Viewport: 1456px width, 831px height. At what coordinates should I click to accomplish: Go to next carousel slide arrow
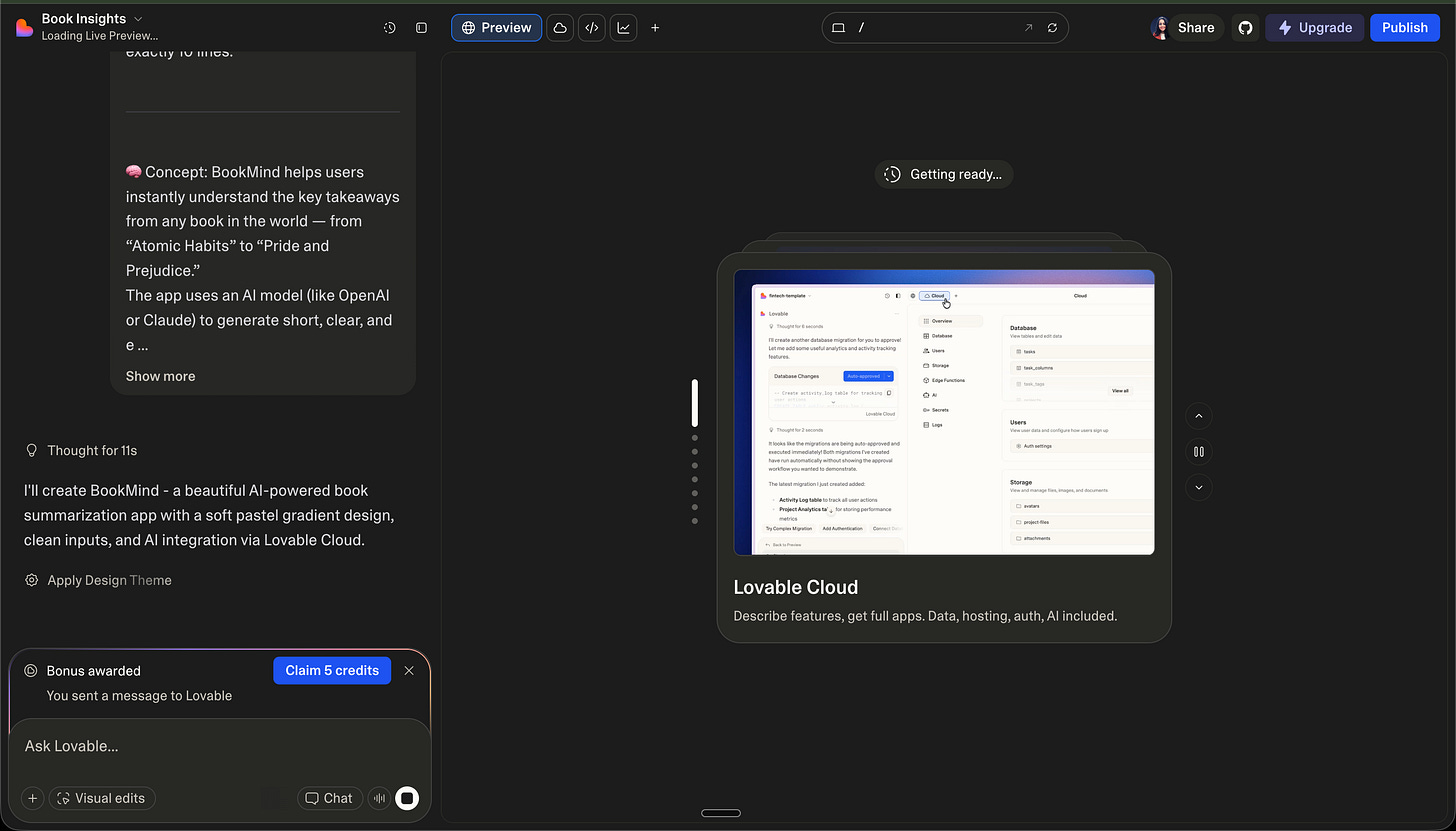(1198, 488)
